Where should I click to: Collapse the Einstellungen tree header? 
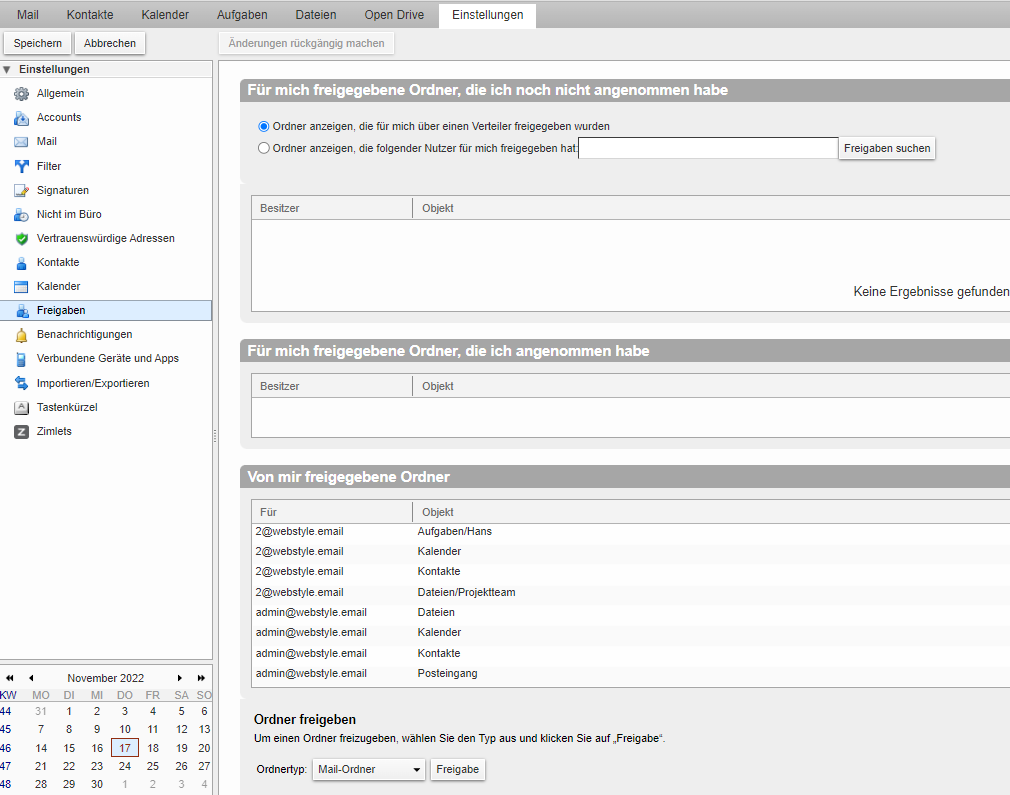coord(8,70)
